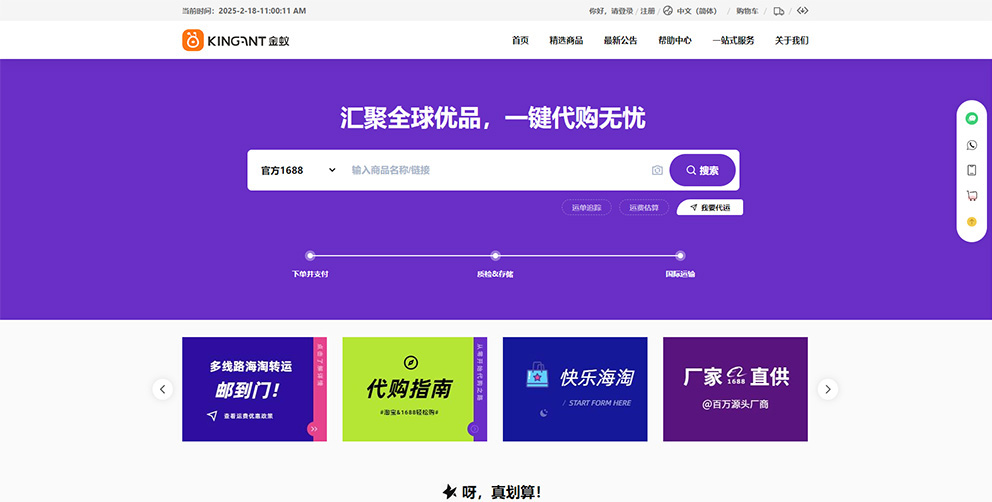The height and width of the screenshot is (502, 992).
Task: Click the shopping bag icon on 快乐海淘 card
Action: tap(538, 375)
